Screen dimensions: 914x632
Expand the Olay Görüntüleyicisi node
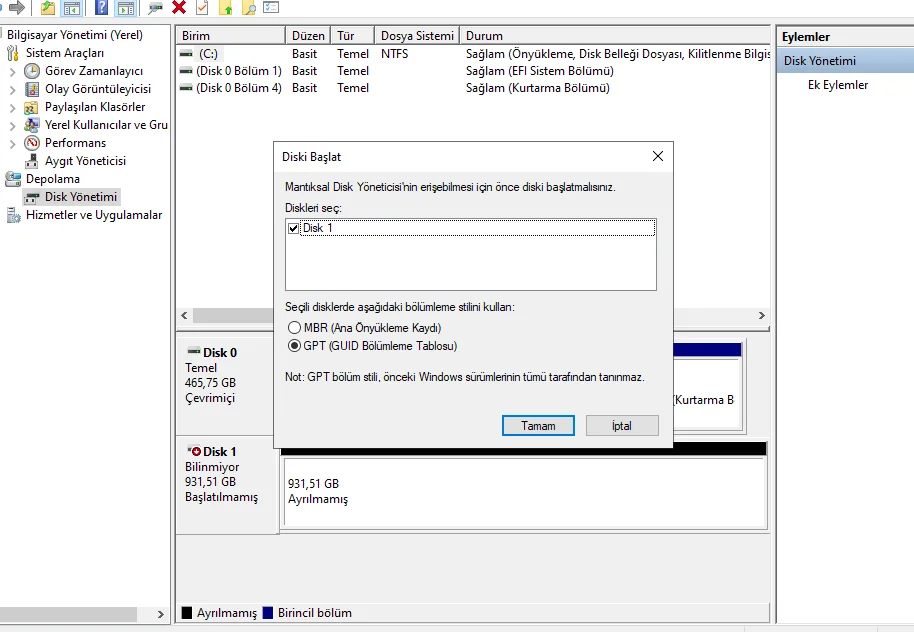(x=12, y=90)
